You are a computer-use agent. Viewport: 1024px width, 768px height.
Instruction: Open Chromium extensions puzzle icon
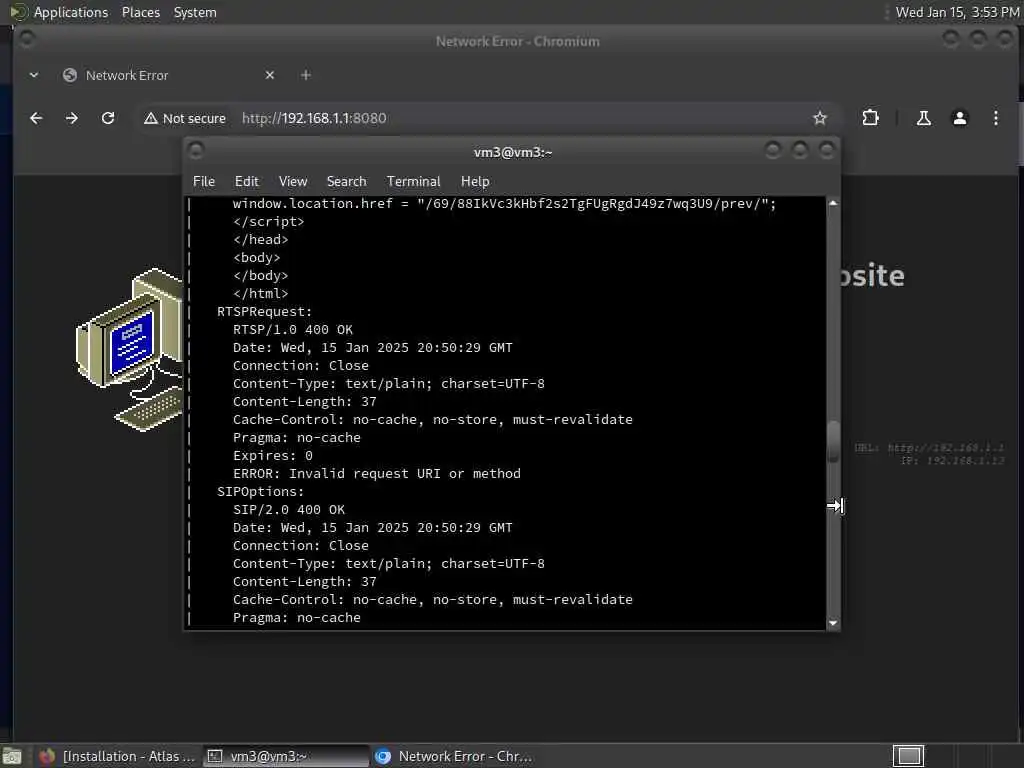(870, 118)
